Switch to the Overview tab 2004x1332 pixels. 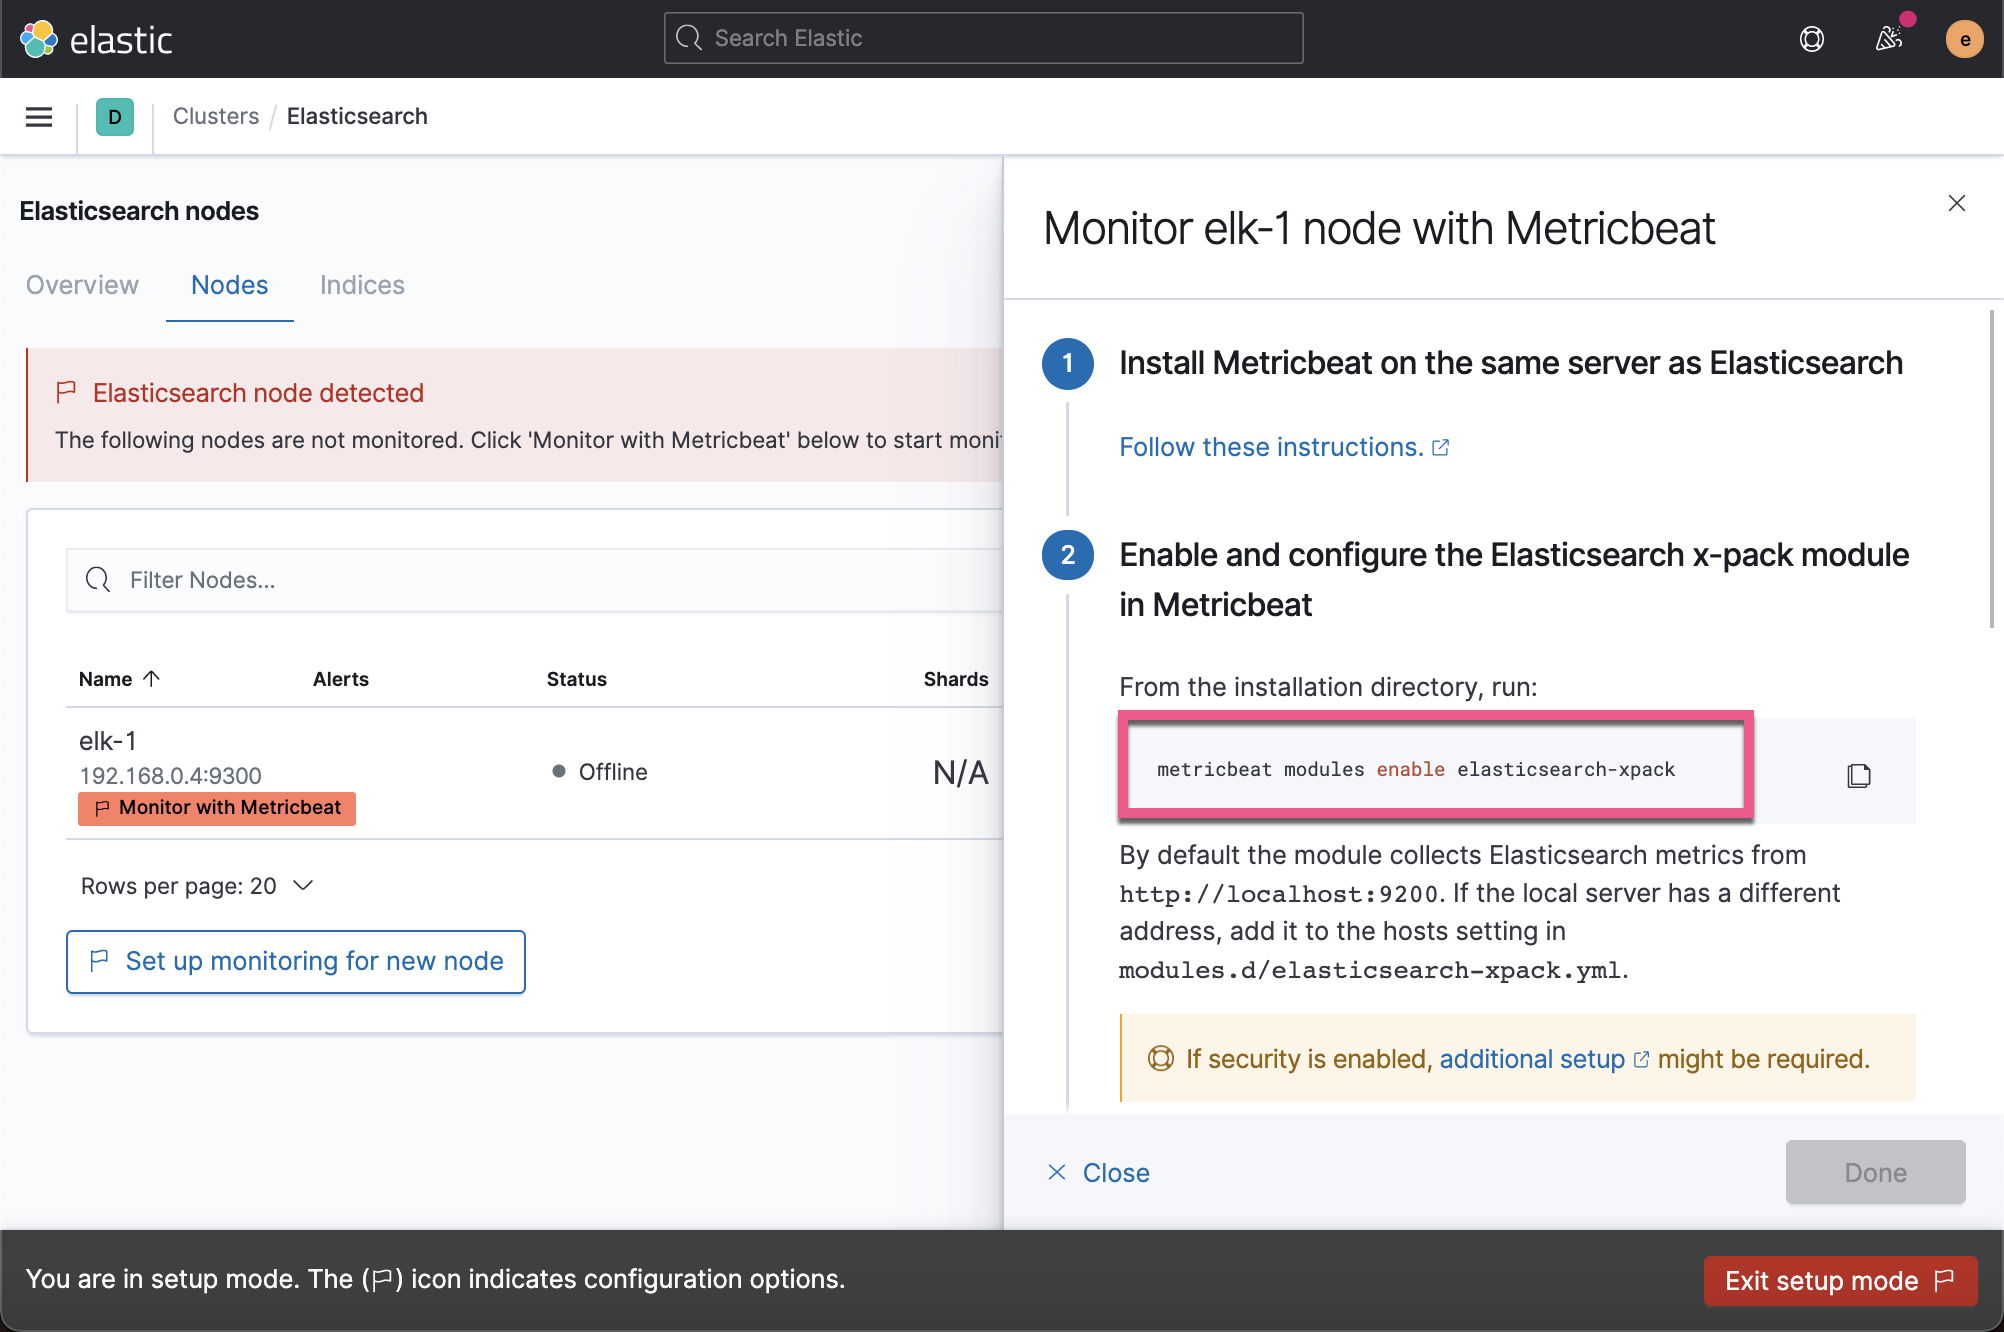point(82,285)
